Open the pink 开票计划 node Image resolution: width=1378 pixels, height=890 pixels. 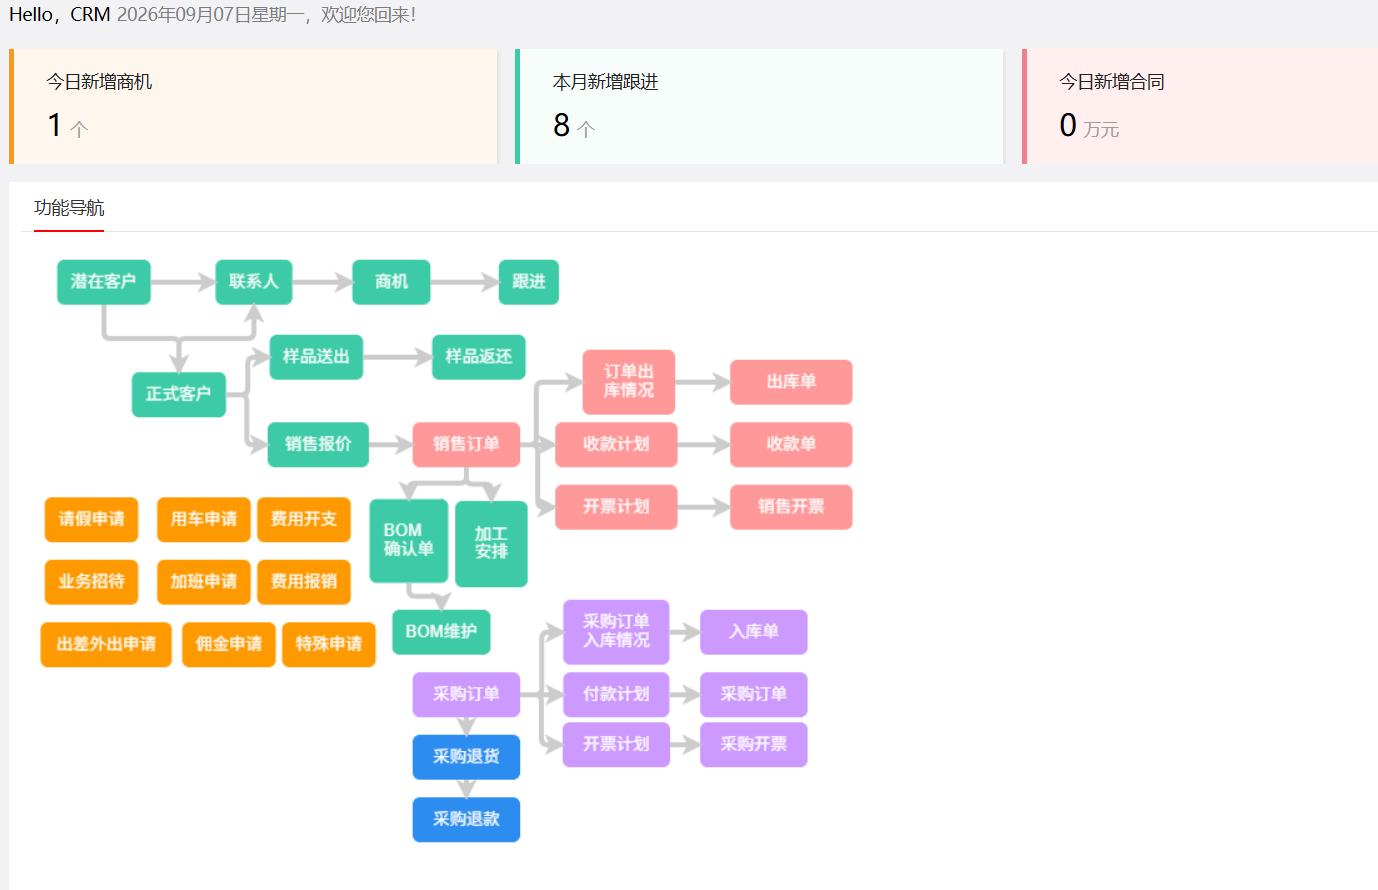point(616,507)
